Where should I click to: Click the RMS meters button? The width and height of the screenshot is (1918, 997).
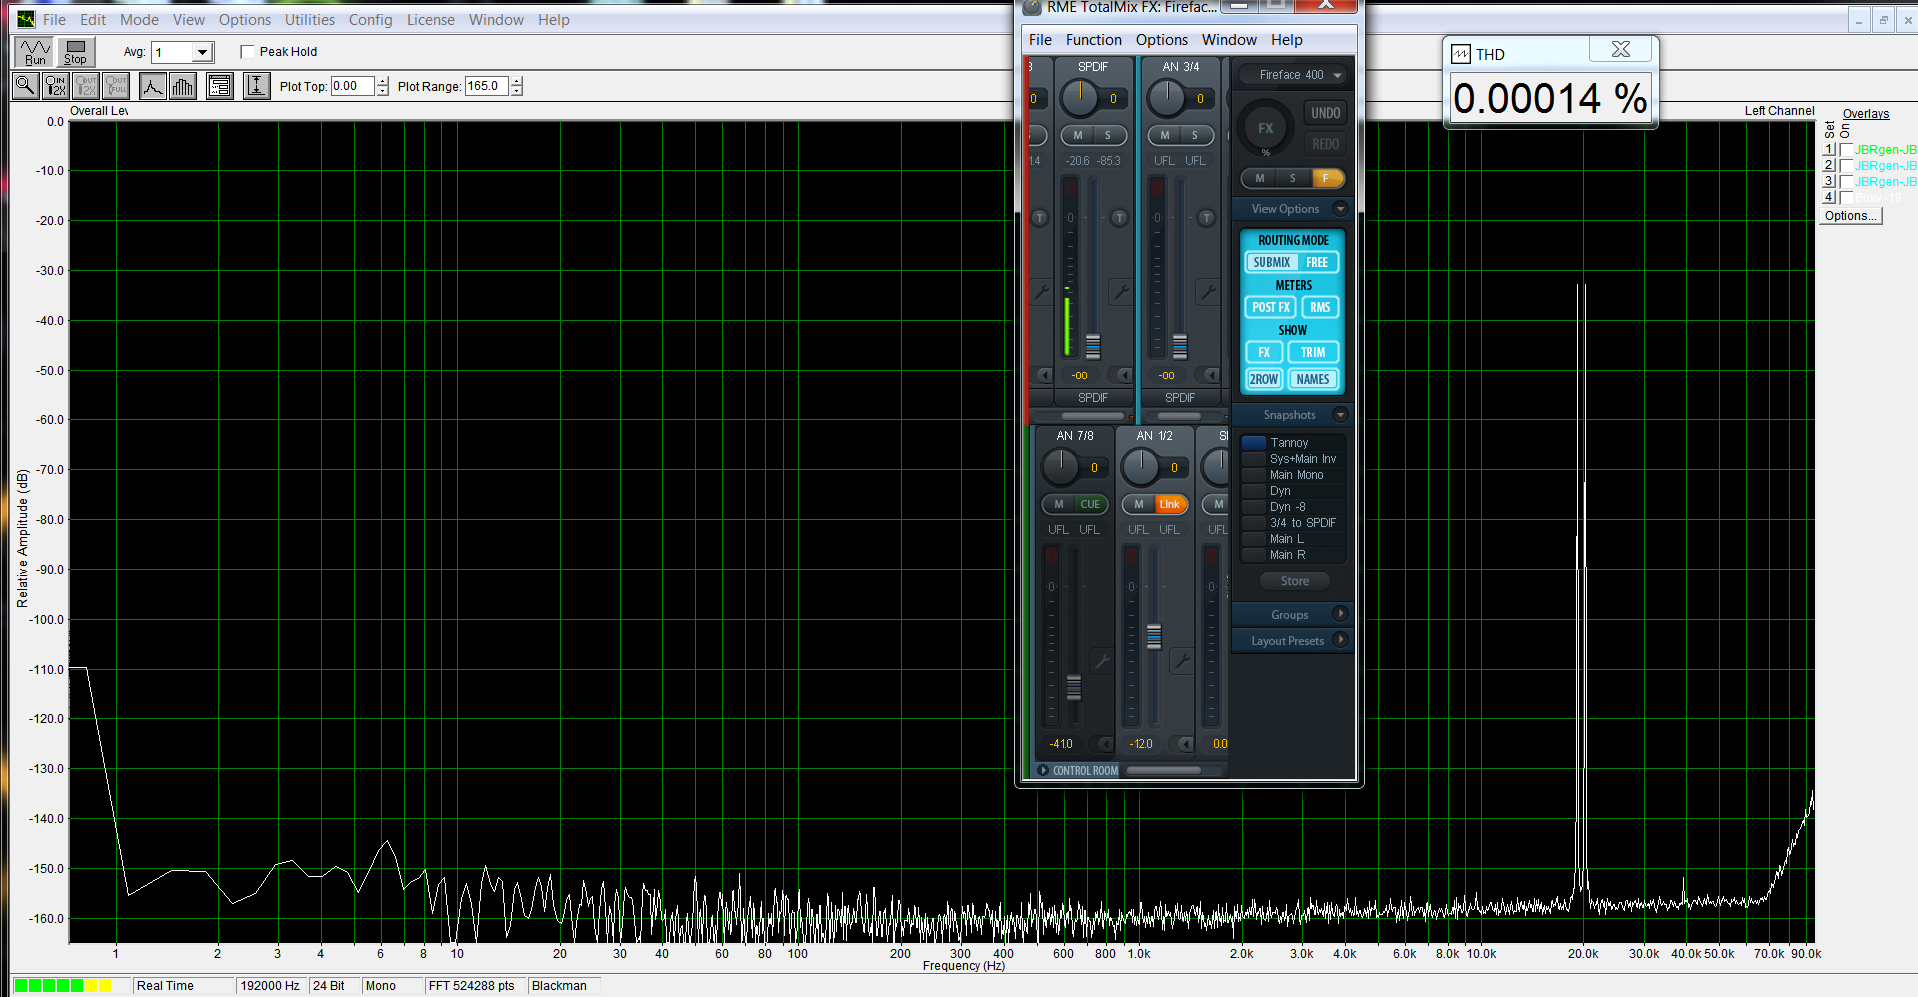coord(1320,307)
